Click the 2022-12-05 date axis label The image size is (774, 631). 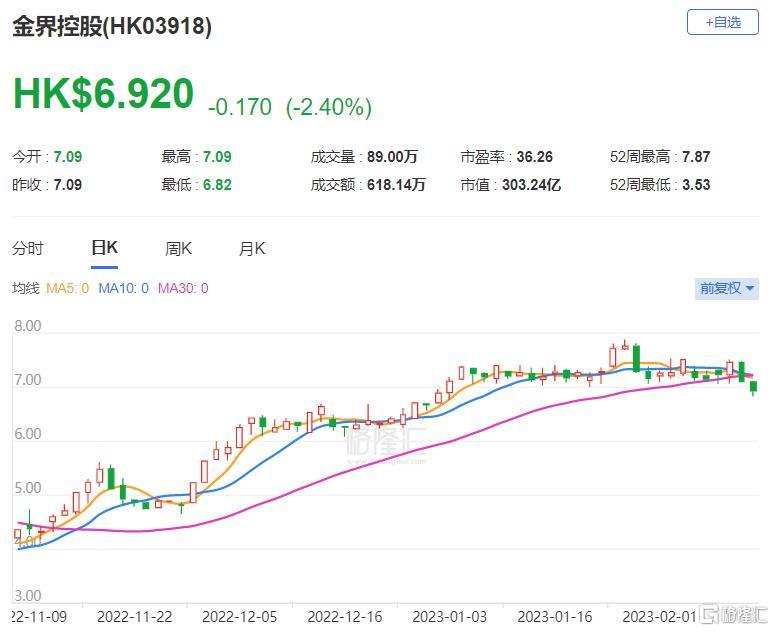coord(239,617)
